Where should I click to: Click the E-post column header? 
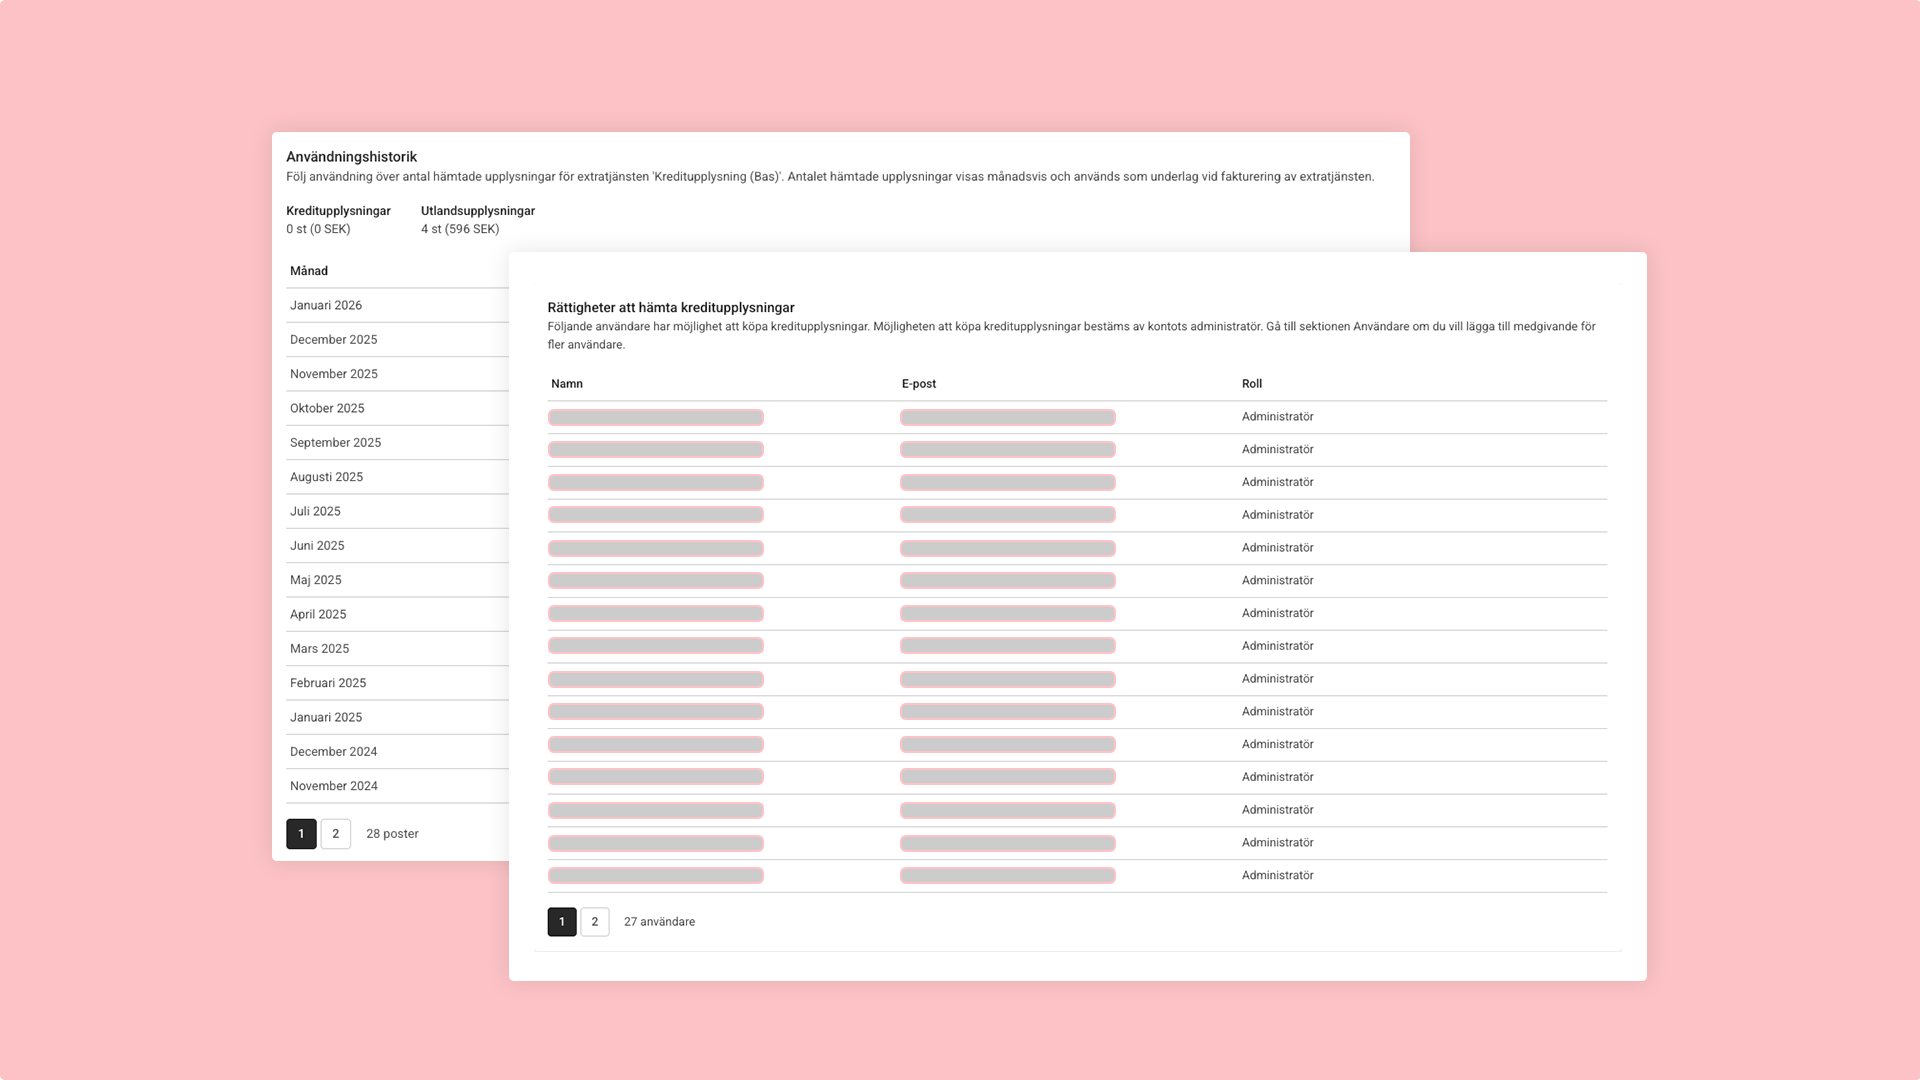(919, 384)
